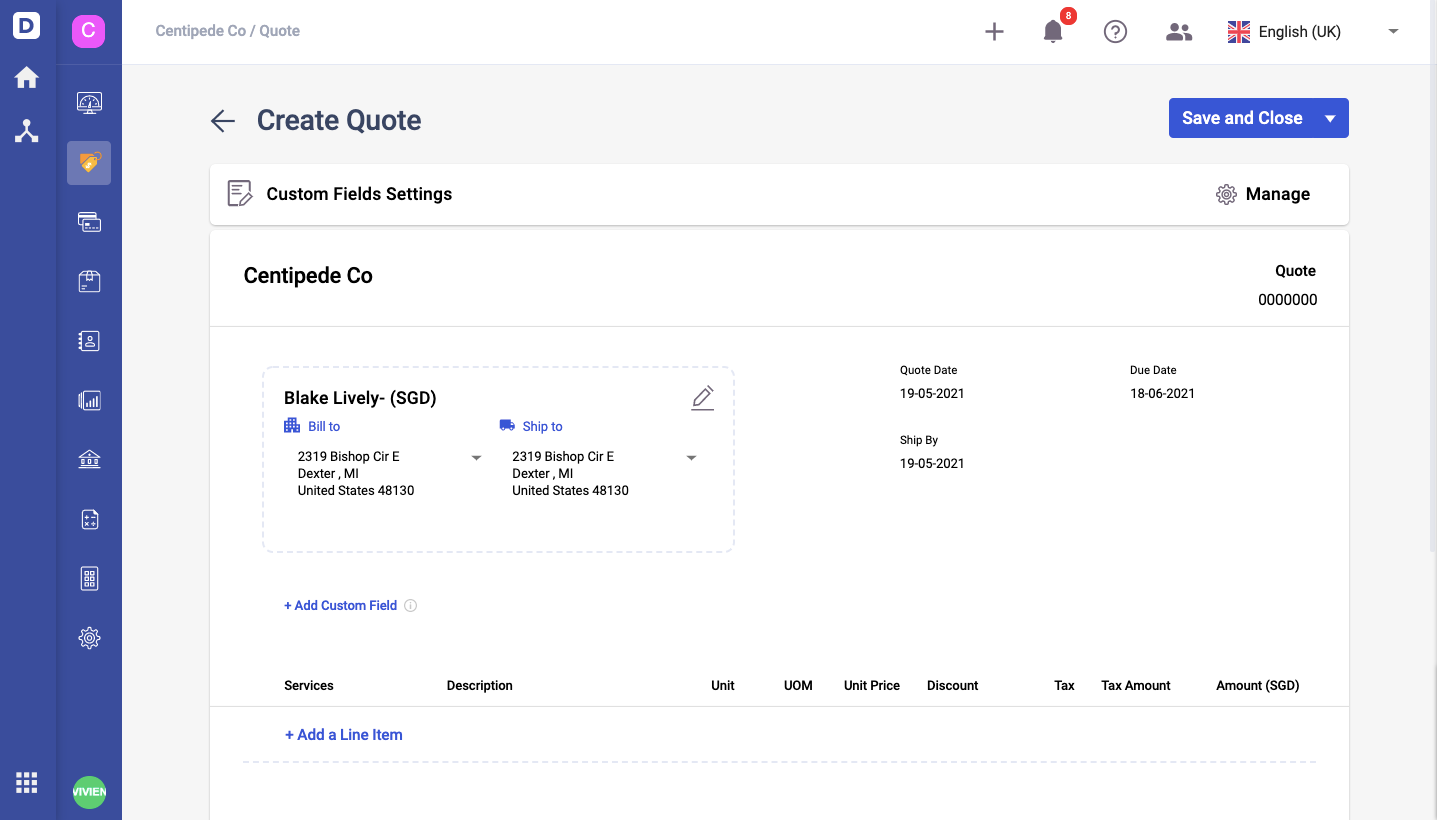Click the Create Quote page heading
The width and height of the screenshot is (1437, 820).
coord(339,120)
